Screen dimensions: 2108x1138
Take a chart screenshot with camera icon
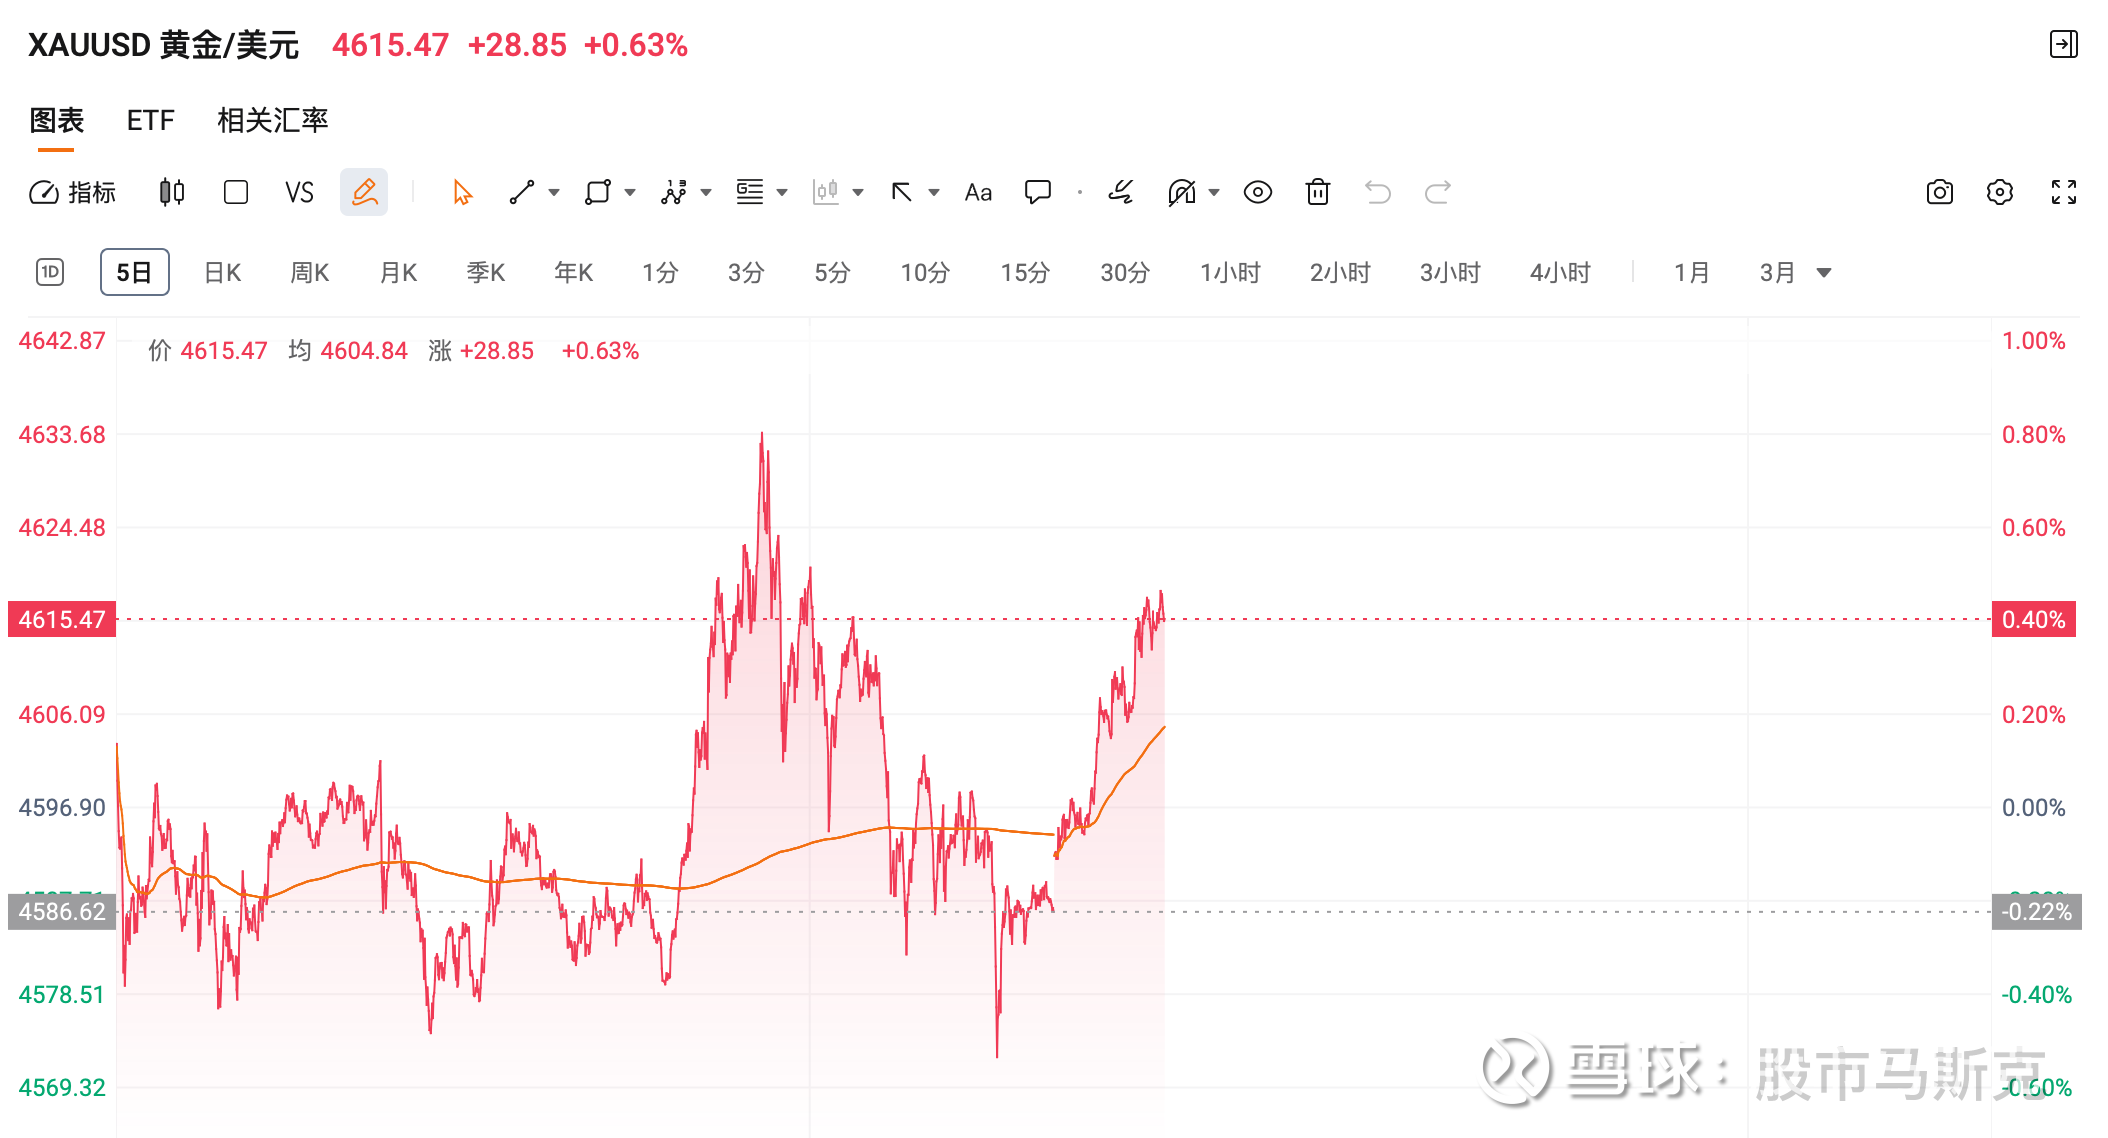[x=1938, y=192]
